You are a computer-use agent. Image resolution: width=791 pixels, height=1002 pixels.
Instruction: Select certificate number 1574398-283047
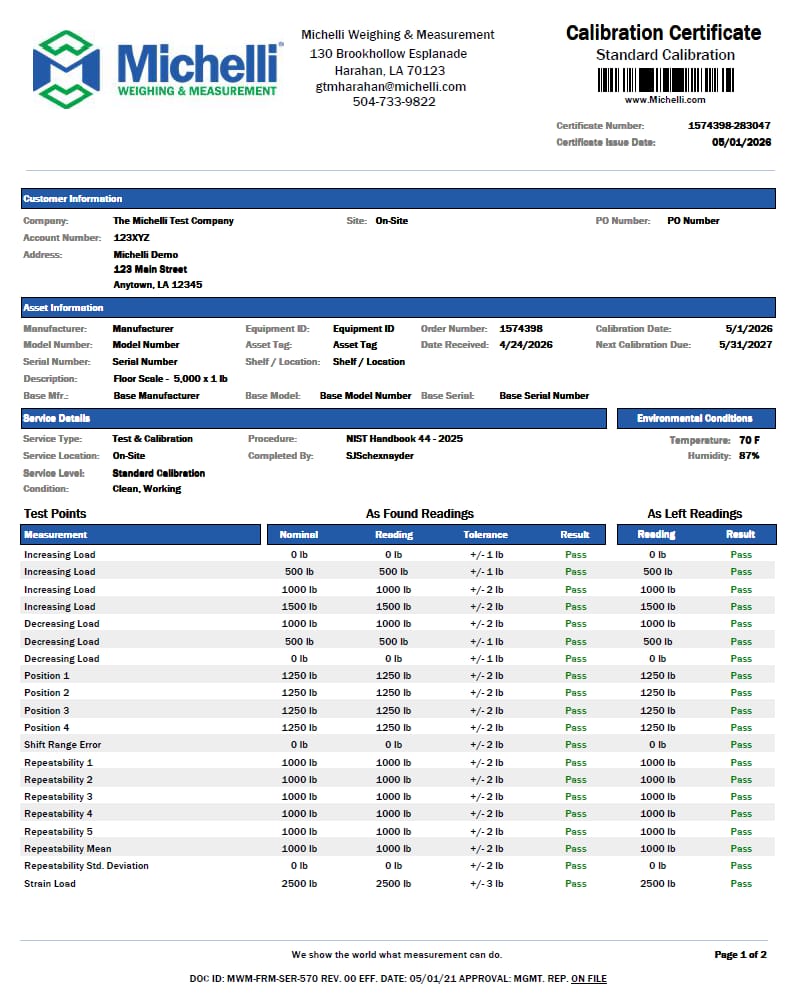[729, 125]
